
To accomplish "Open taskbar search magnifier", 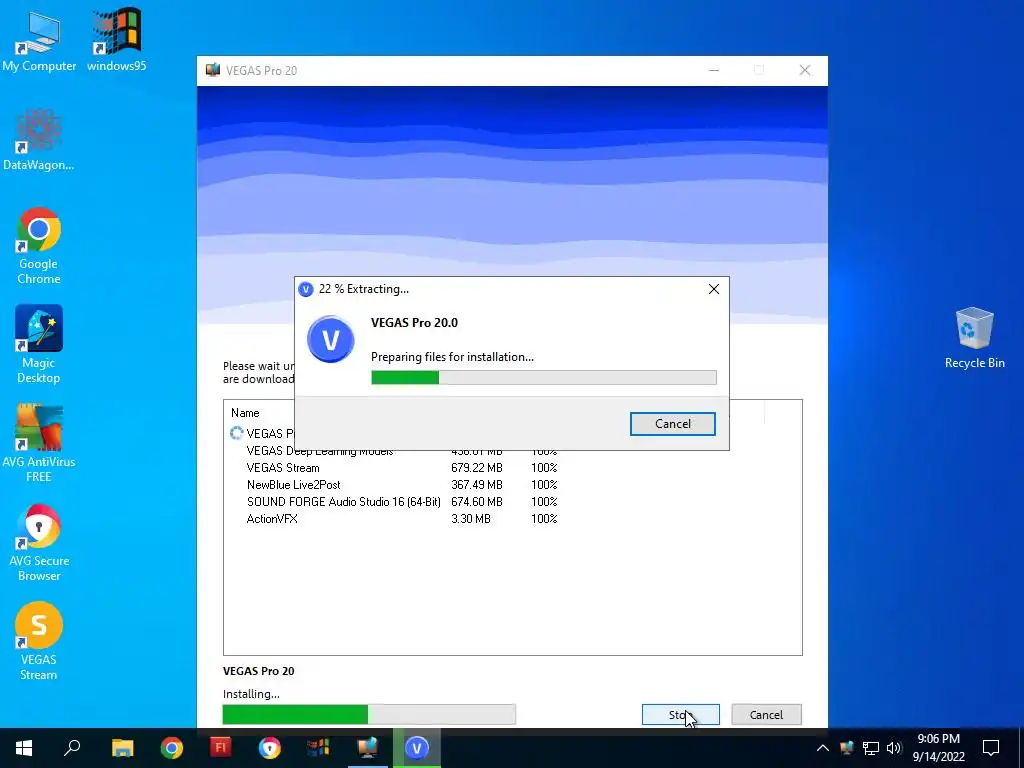I will click(72, 748).
